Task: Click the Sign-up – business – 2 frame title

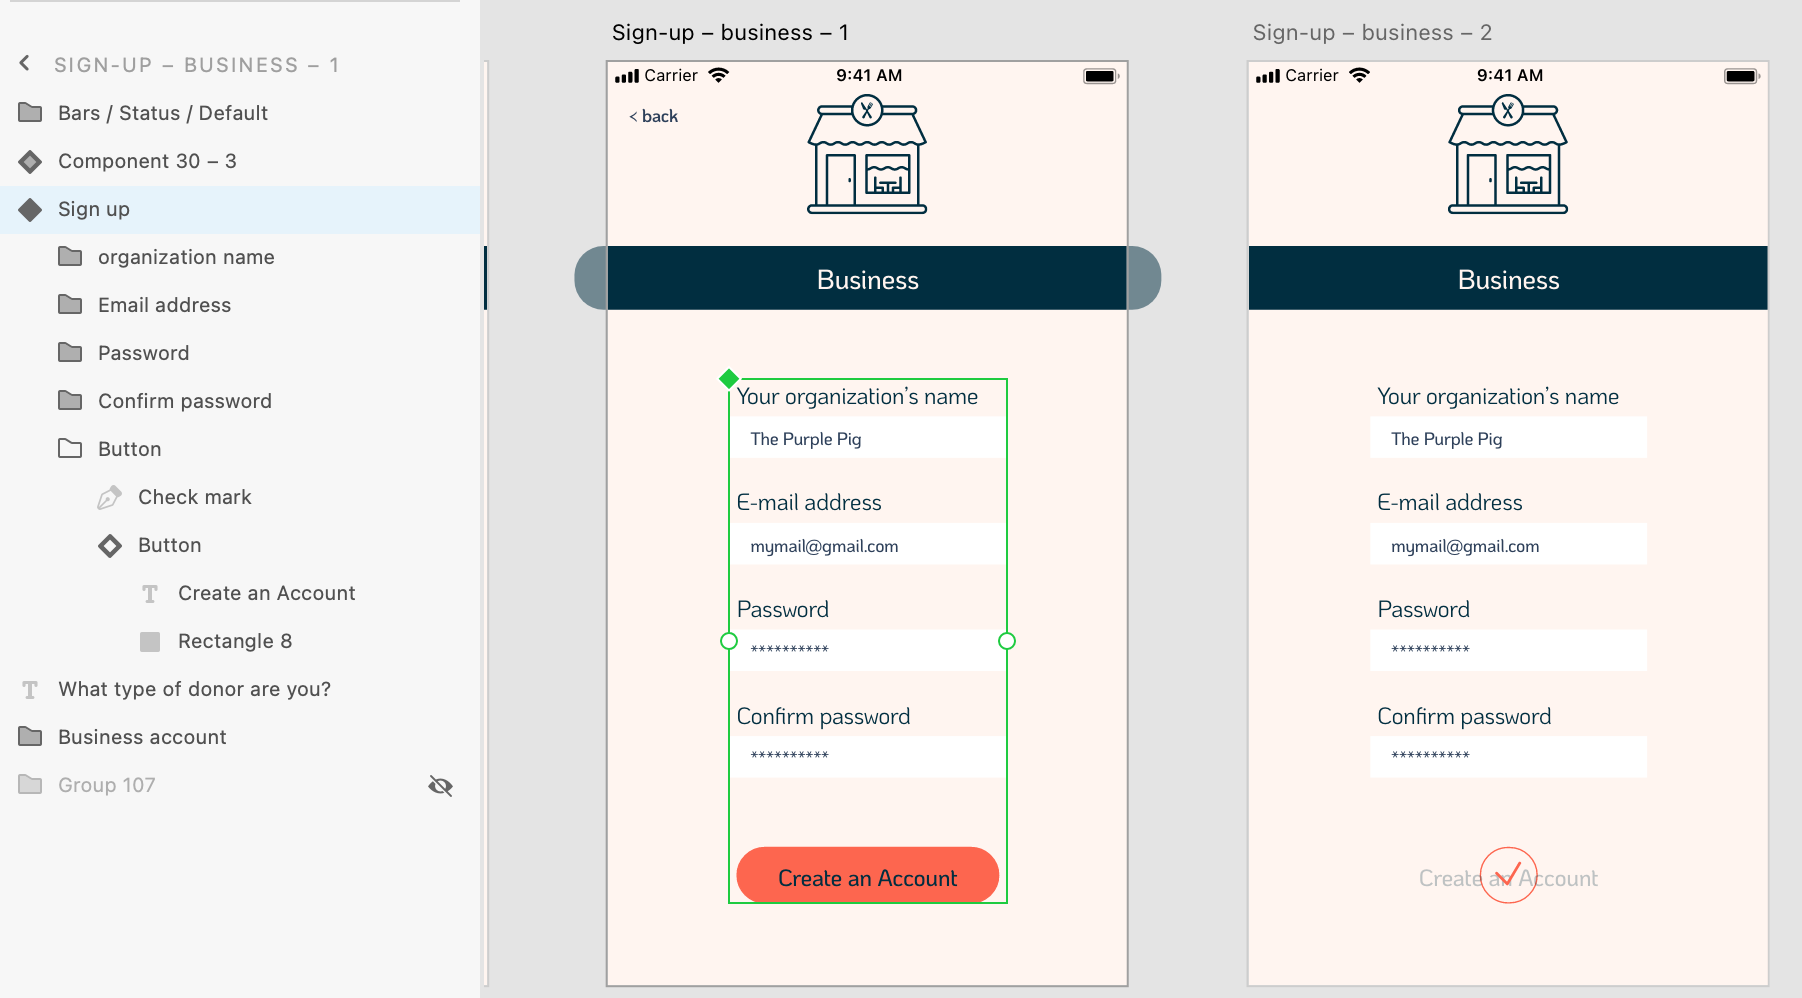Action: pyautogui.click(x=1371, y=32)
